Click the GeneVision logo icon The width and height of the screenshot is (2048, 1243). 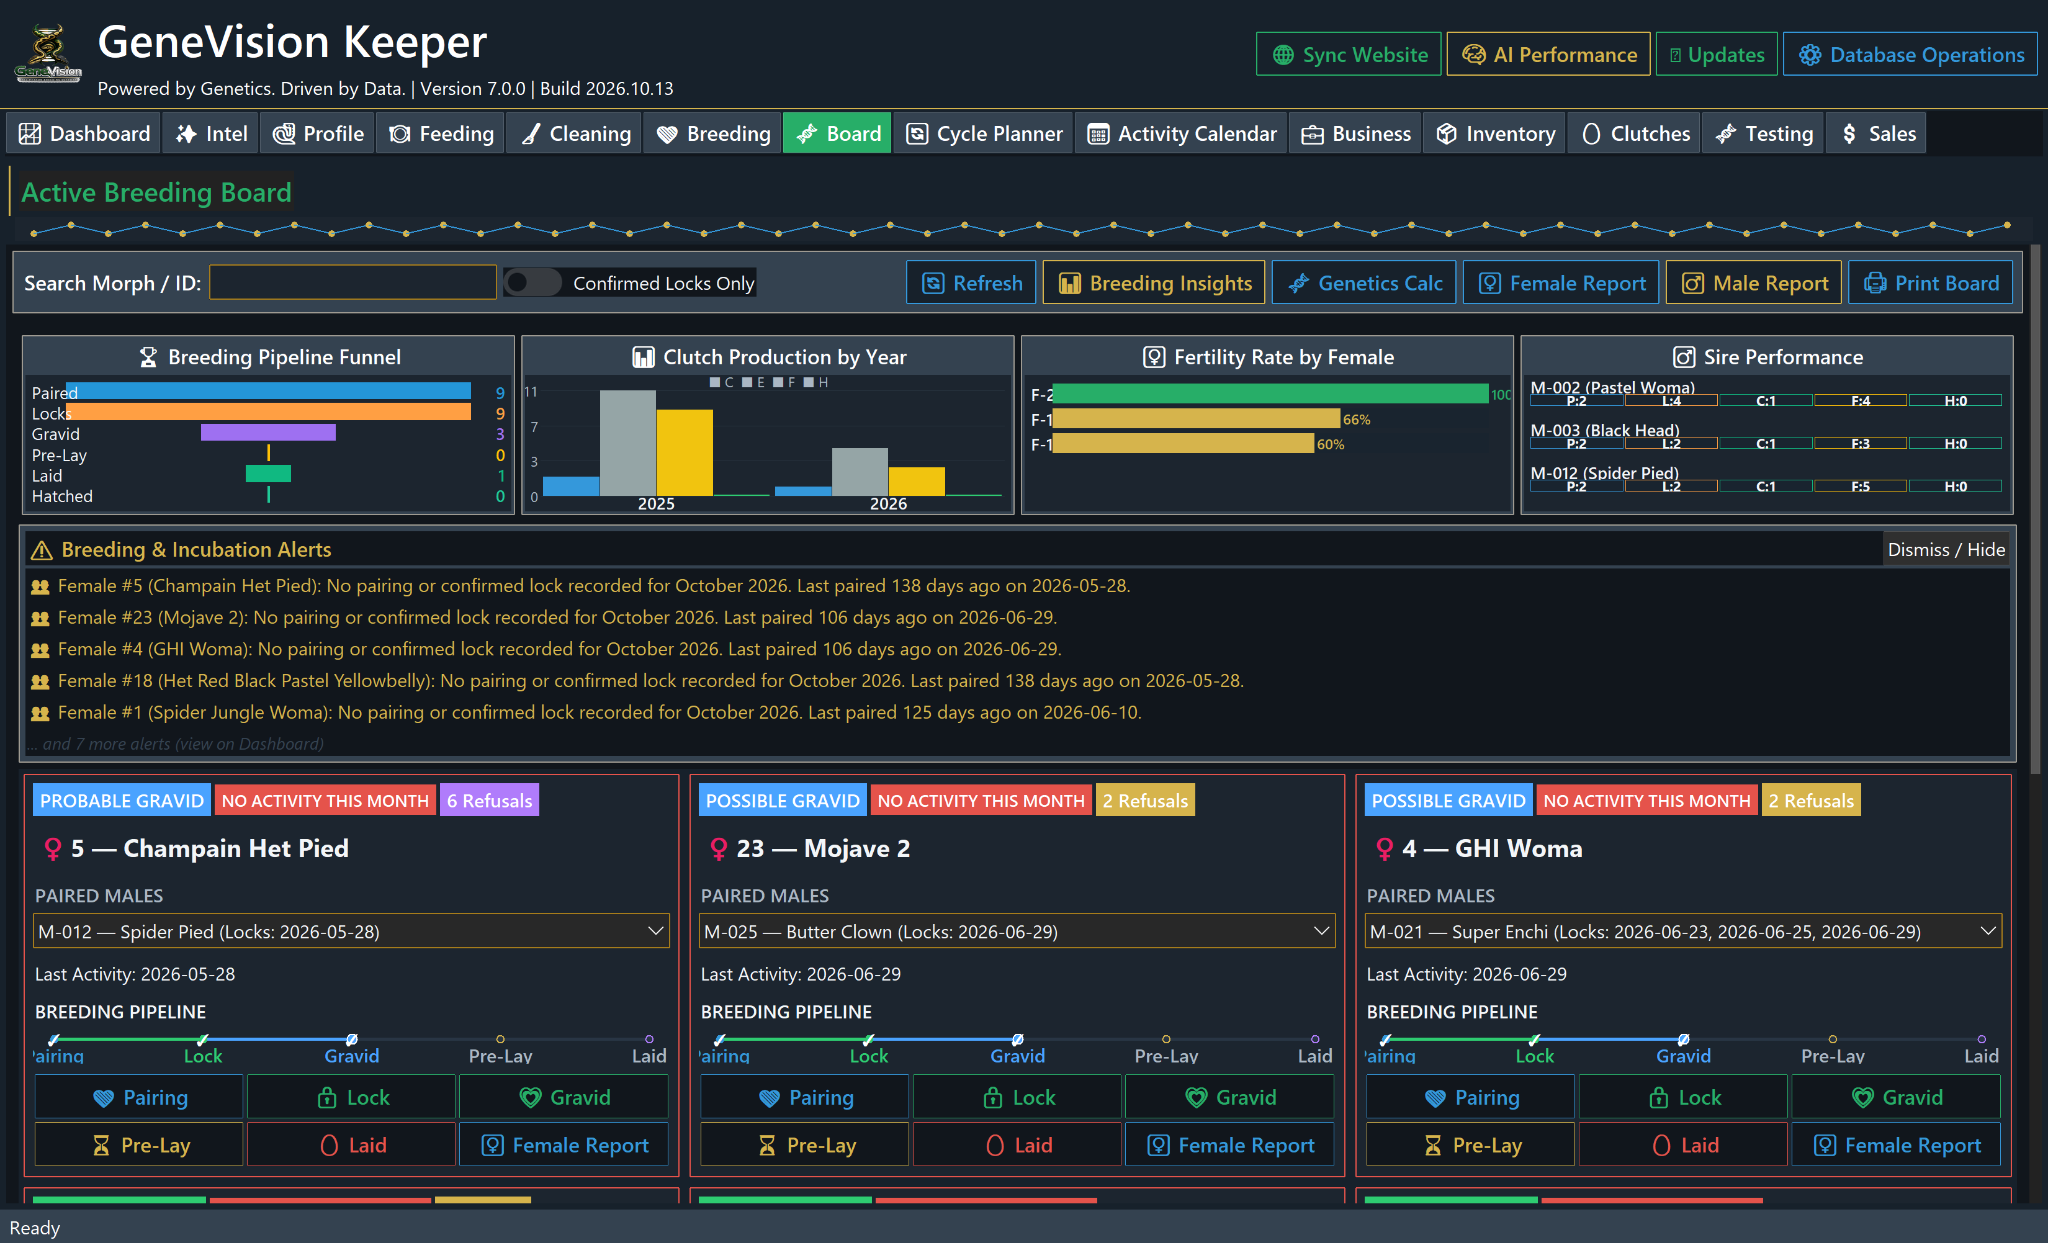pyautogui.click(x=48, y=54)
